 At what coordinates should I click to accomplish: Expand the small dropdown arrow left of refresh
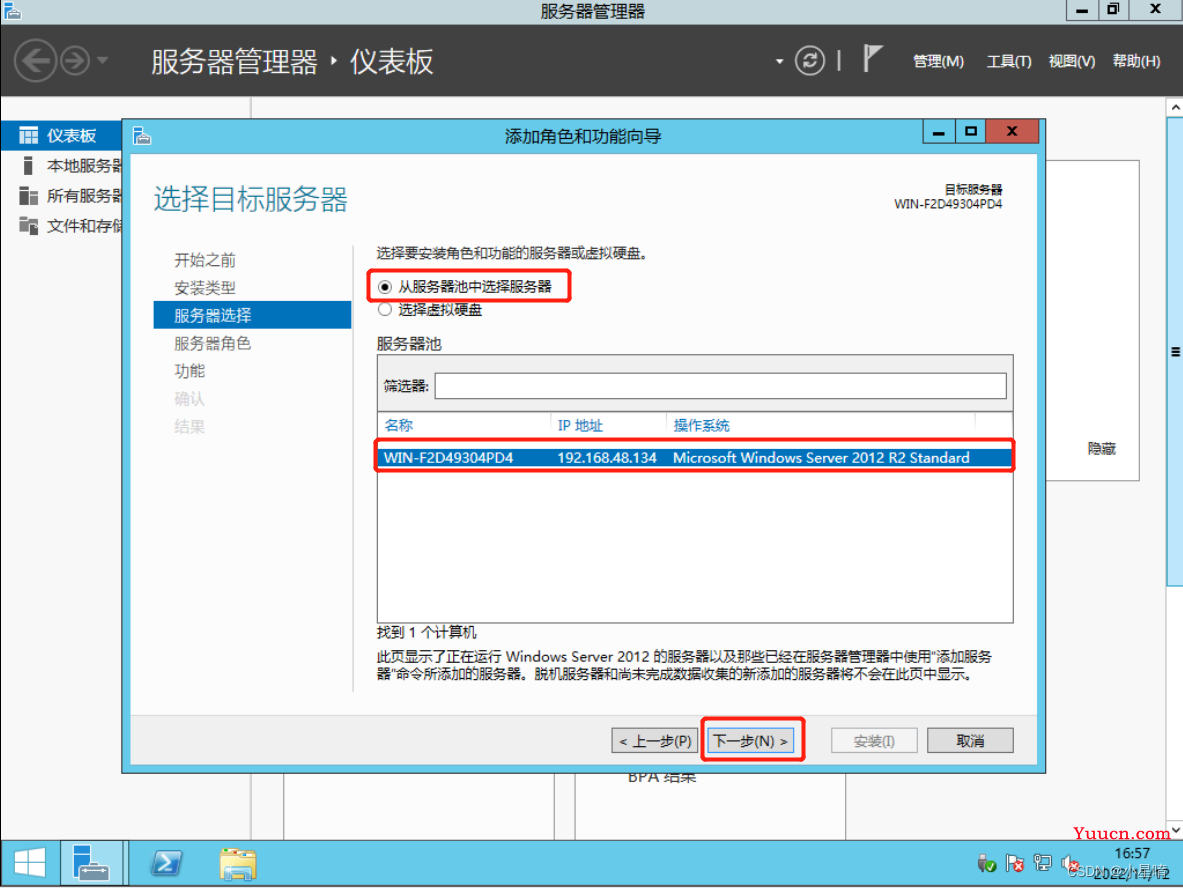(779, 61)
